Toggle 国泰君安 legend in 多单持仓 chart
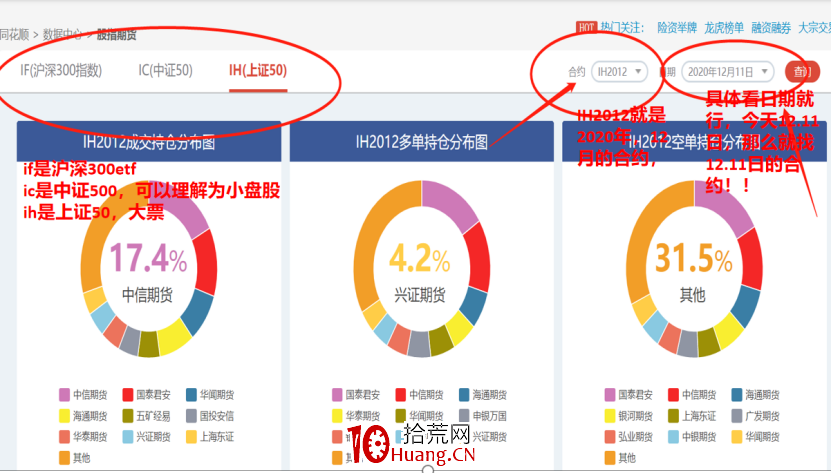The height and width of the screenshot is (474, 831). (x=356, y=395)
